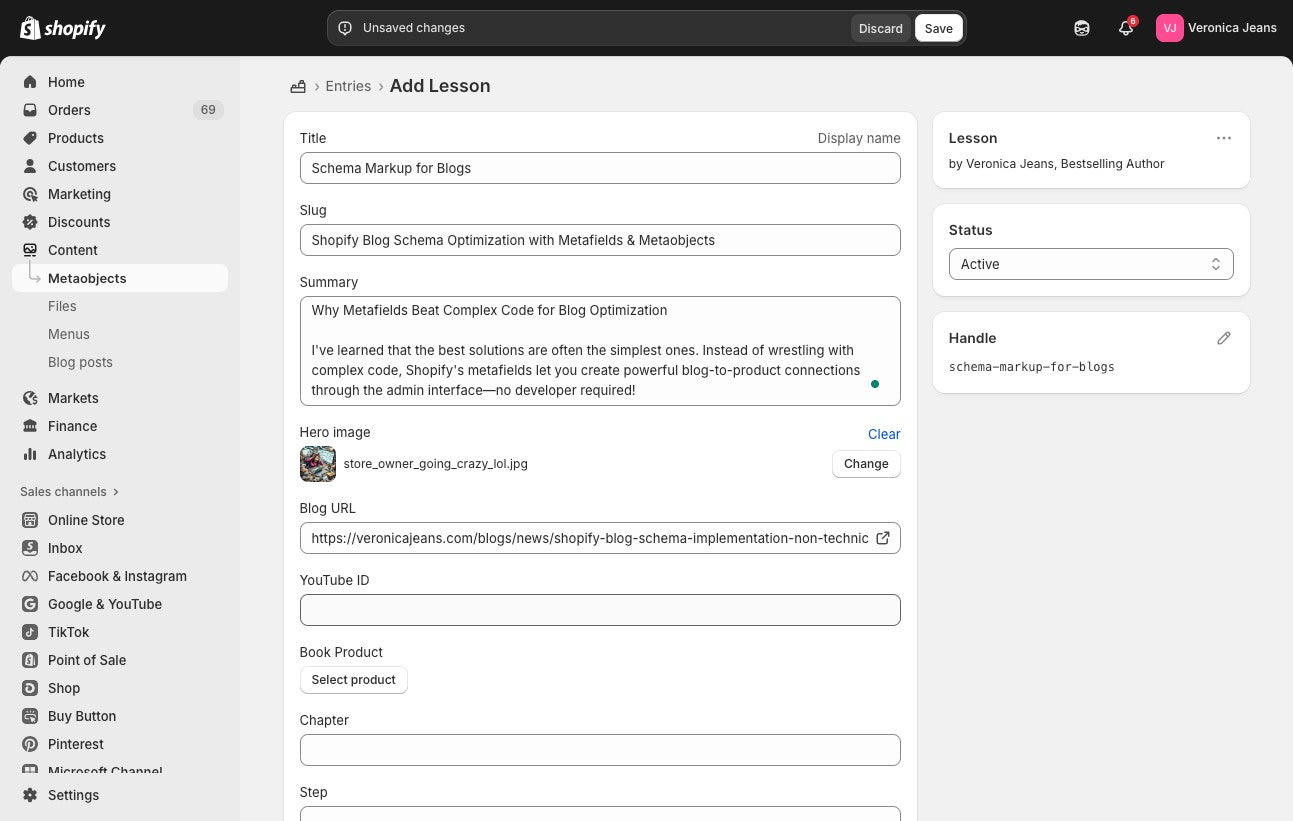Viewport: 1293px width, 821px height.
Task: Go to Entries in the breadcrumb
Action: 348,86
